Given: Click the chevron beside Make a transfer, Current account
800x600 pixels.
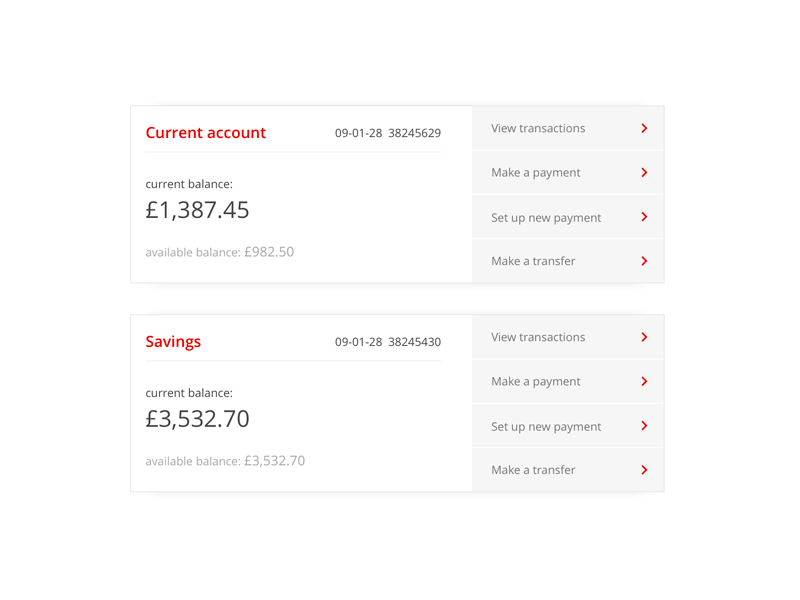Looking at the screenshot, I should 644,261.
